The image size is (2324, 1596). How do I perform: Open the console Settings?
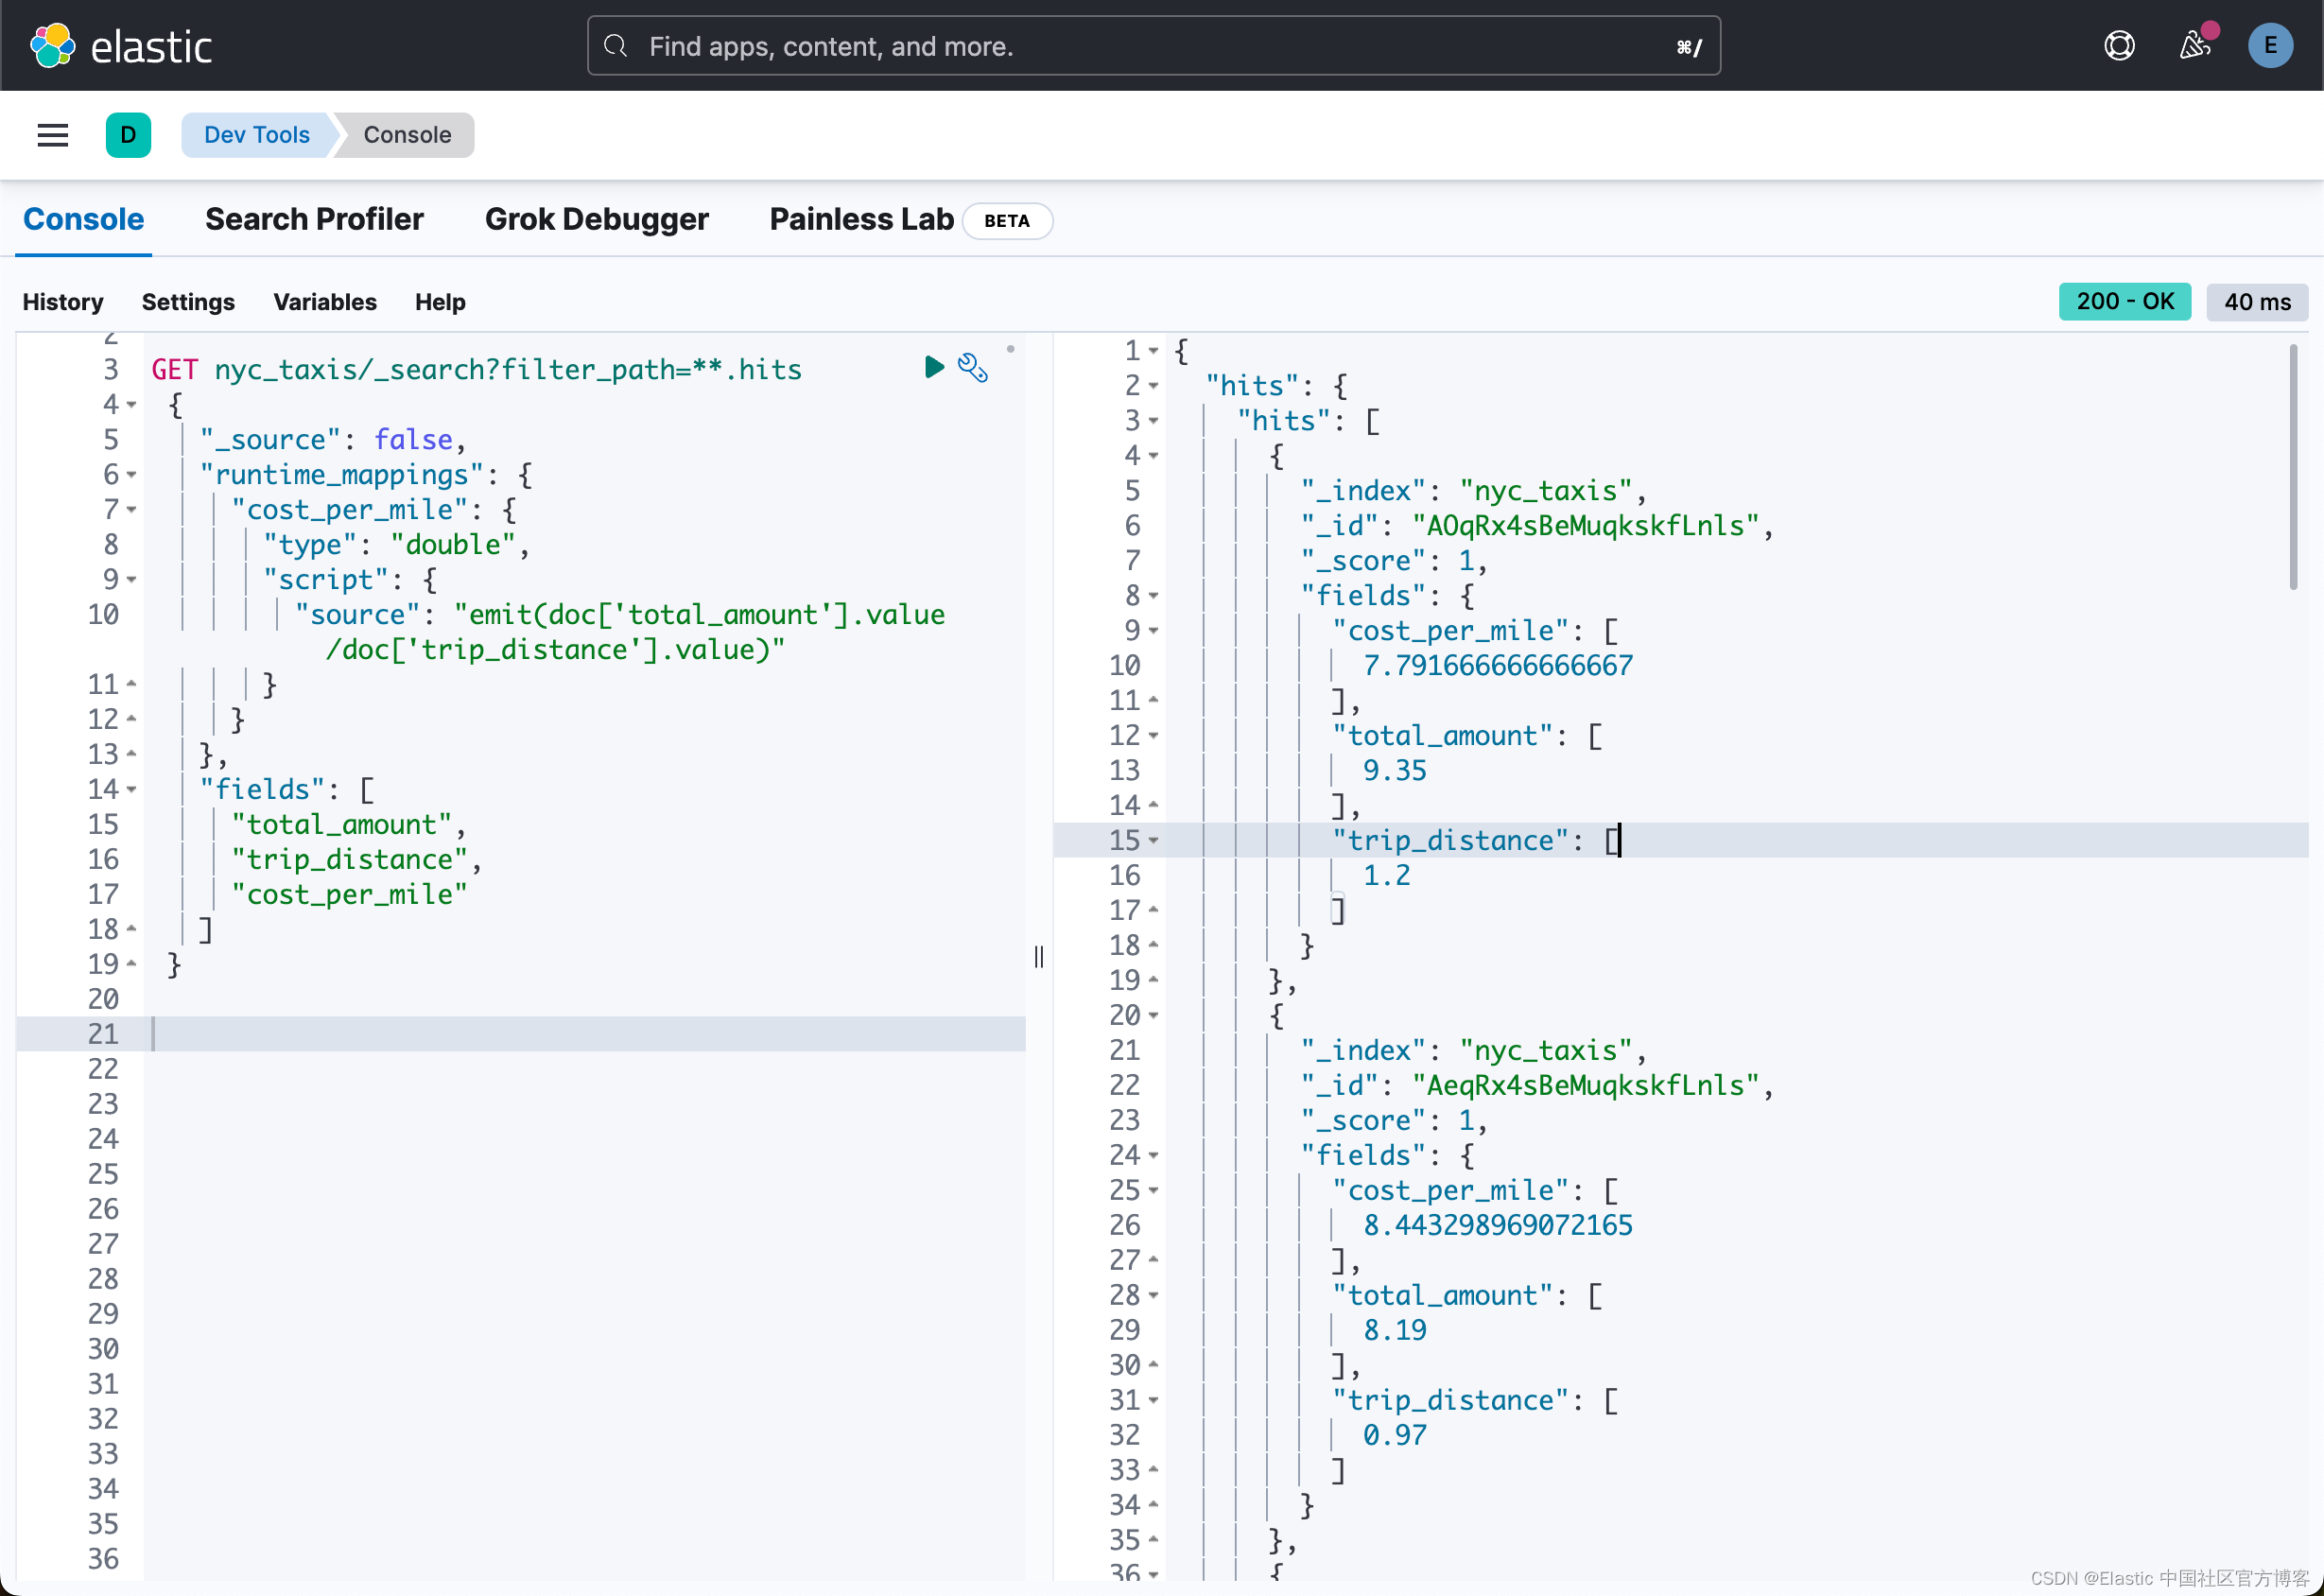(188, 302)
